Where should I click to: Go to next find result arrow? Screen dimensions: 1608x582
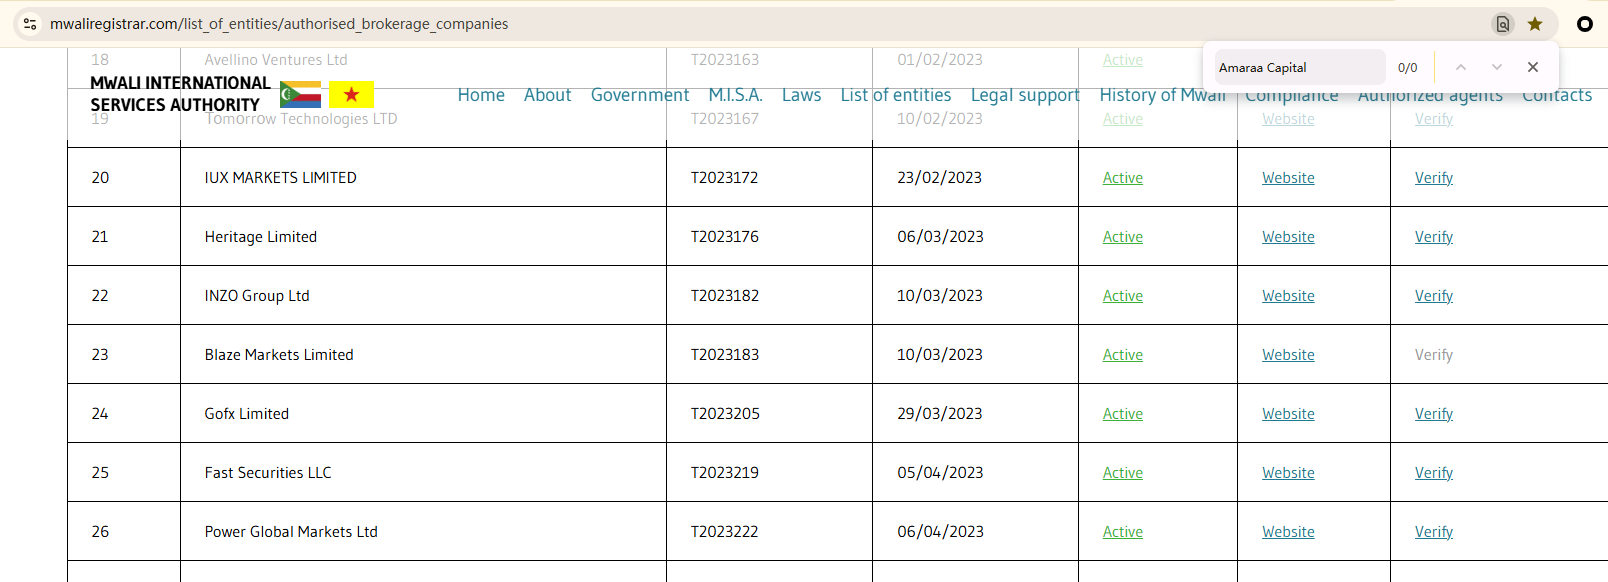(x=1497, y=67)
